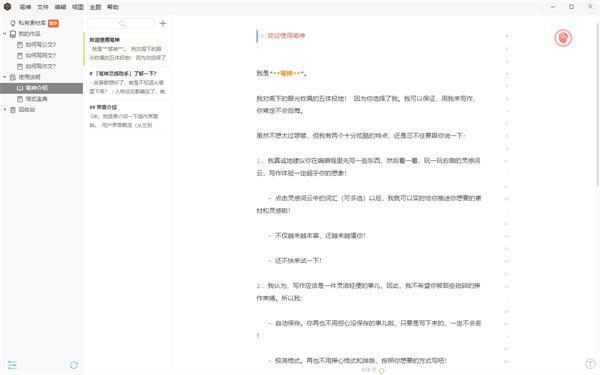This screenshot has height=375, width=600.
Task: Open the 主题 menu
Action: coord(95,7)
